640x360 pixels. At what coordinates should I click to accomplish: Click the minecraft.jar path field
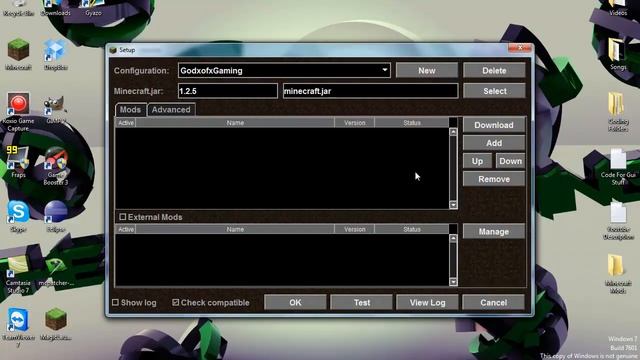tap(370, 91)
